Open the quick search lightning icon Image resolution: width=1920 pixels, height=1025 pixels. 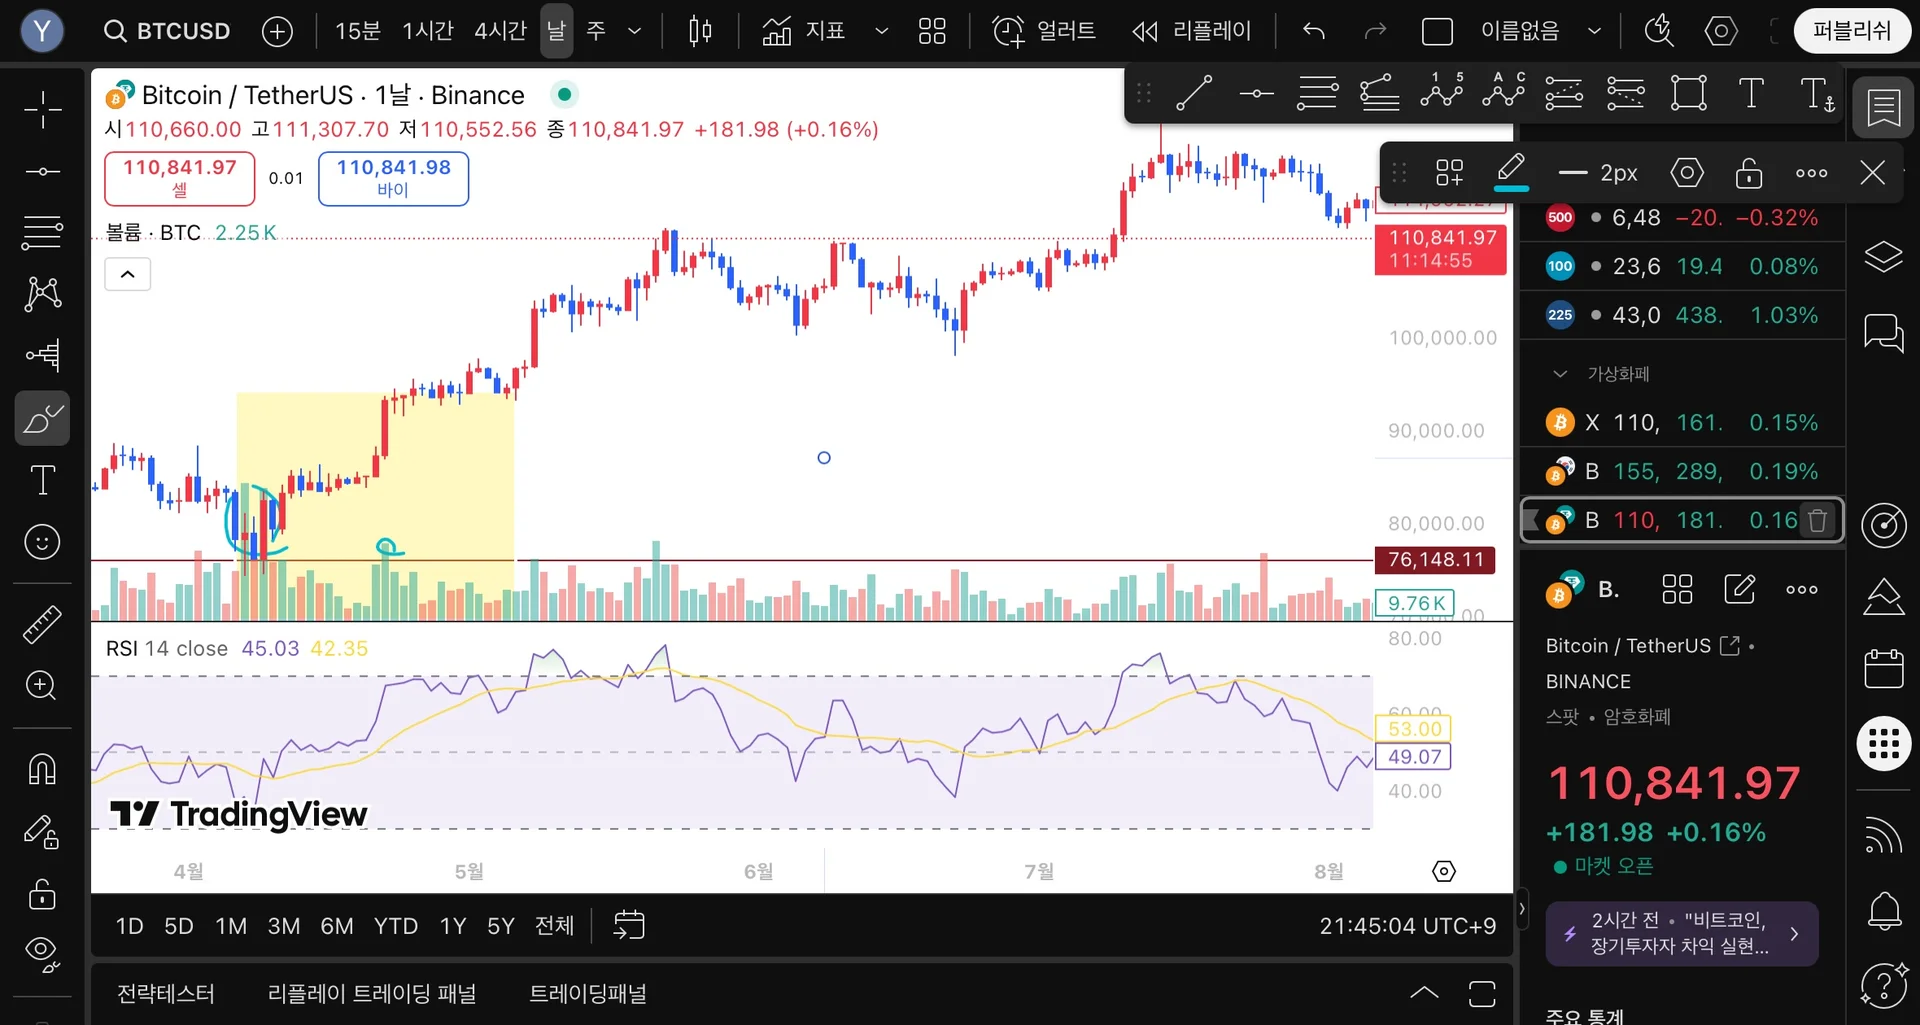1659,31
